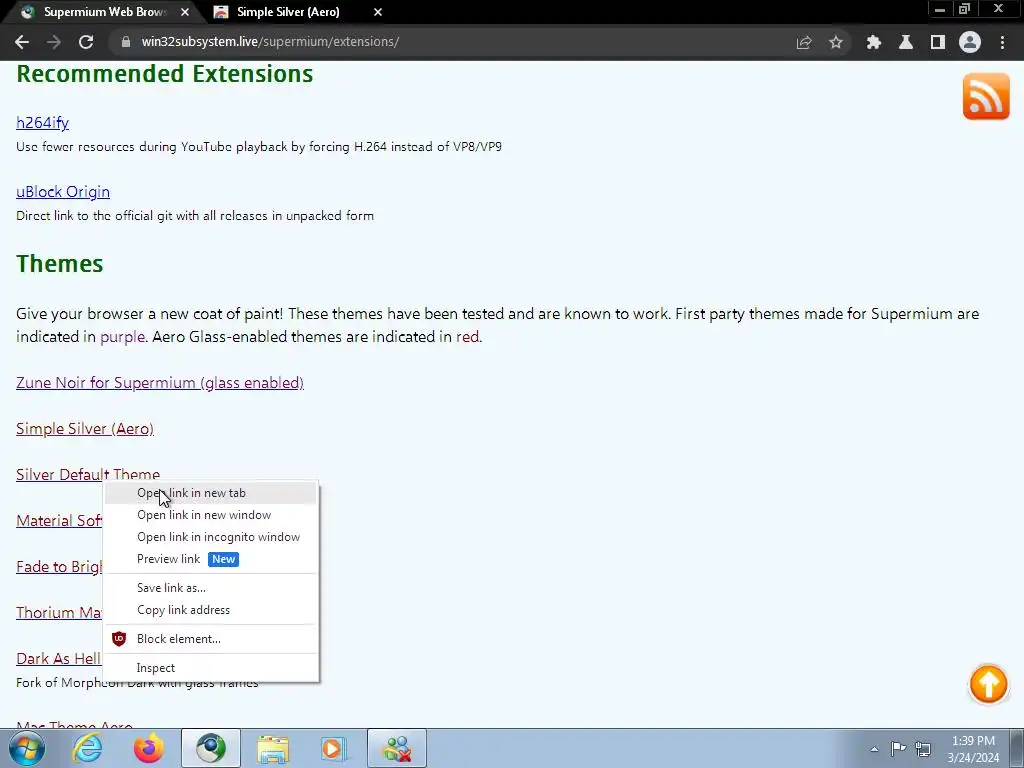Reload the current page

pos(86,42)
